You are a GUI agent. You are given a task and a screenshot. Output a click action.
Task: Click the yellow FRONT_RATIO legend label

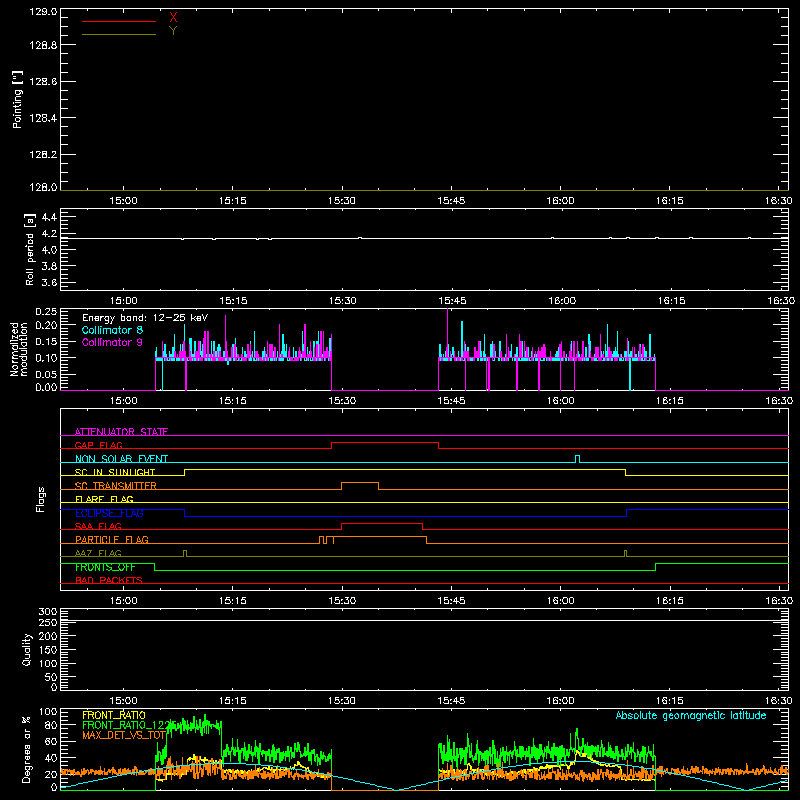pos(114,715)
